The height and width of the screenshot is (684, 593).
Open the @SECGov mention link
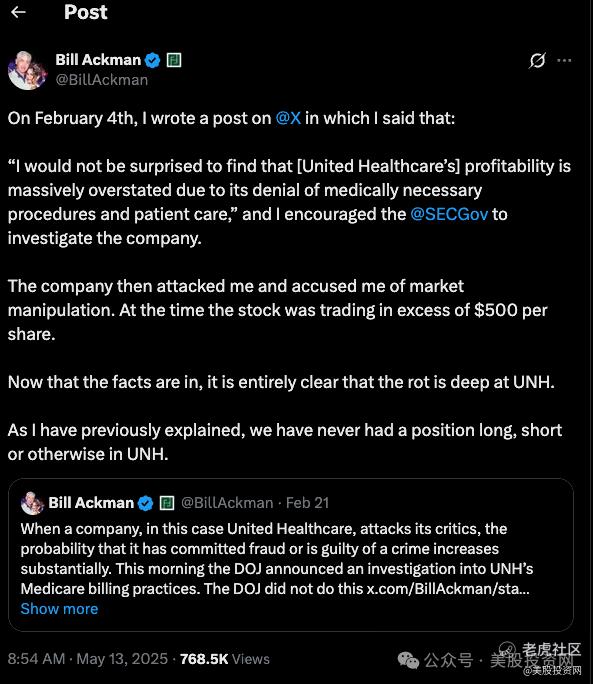point(449,214)
